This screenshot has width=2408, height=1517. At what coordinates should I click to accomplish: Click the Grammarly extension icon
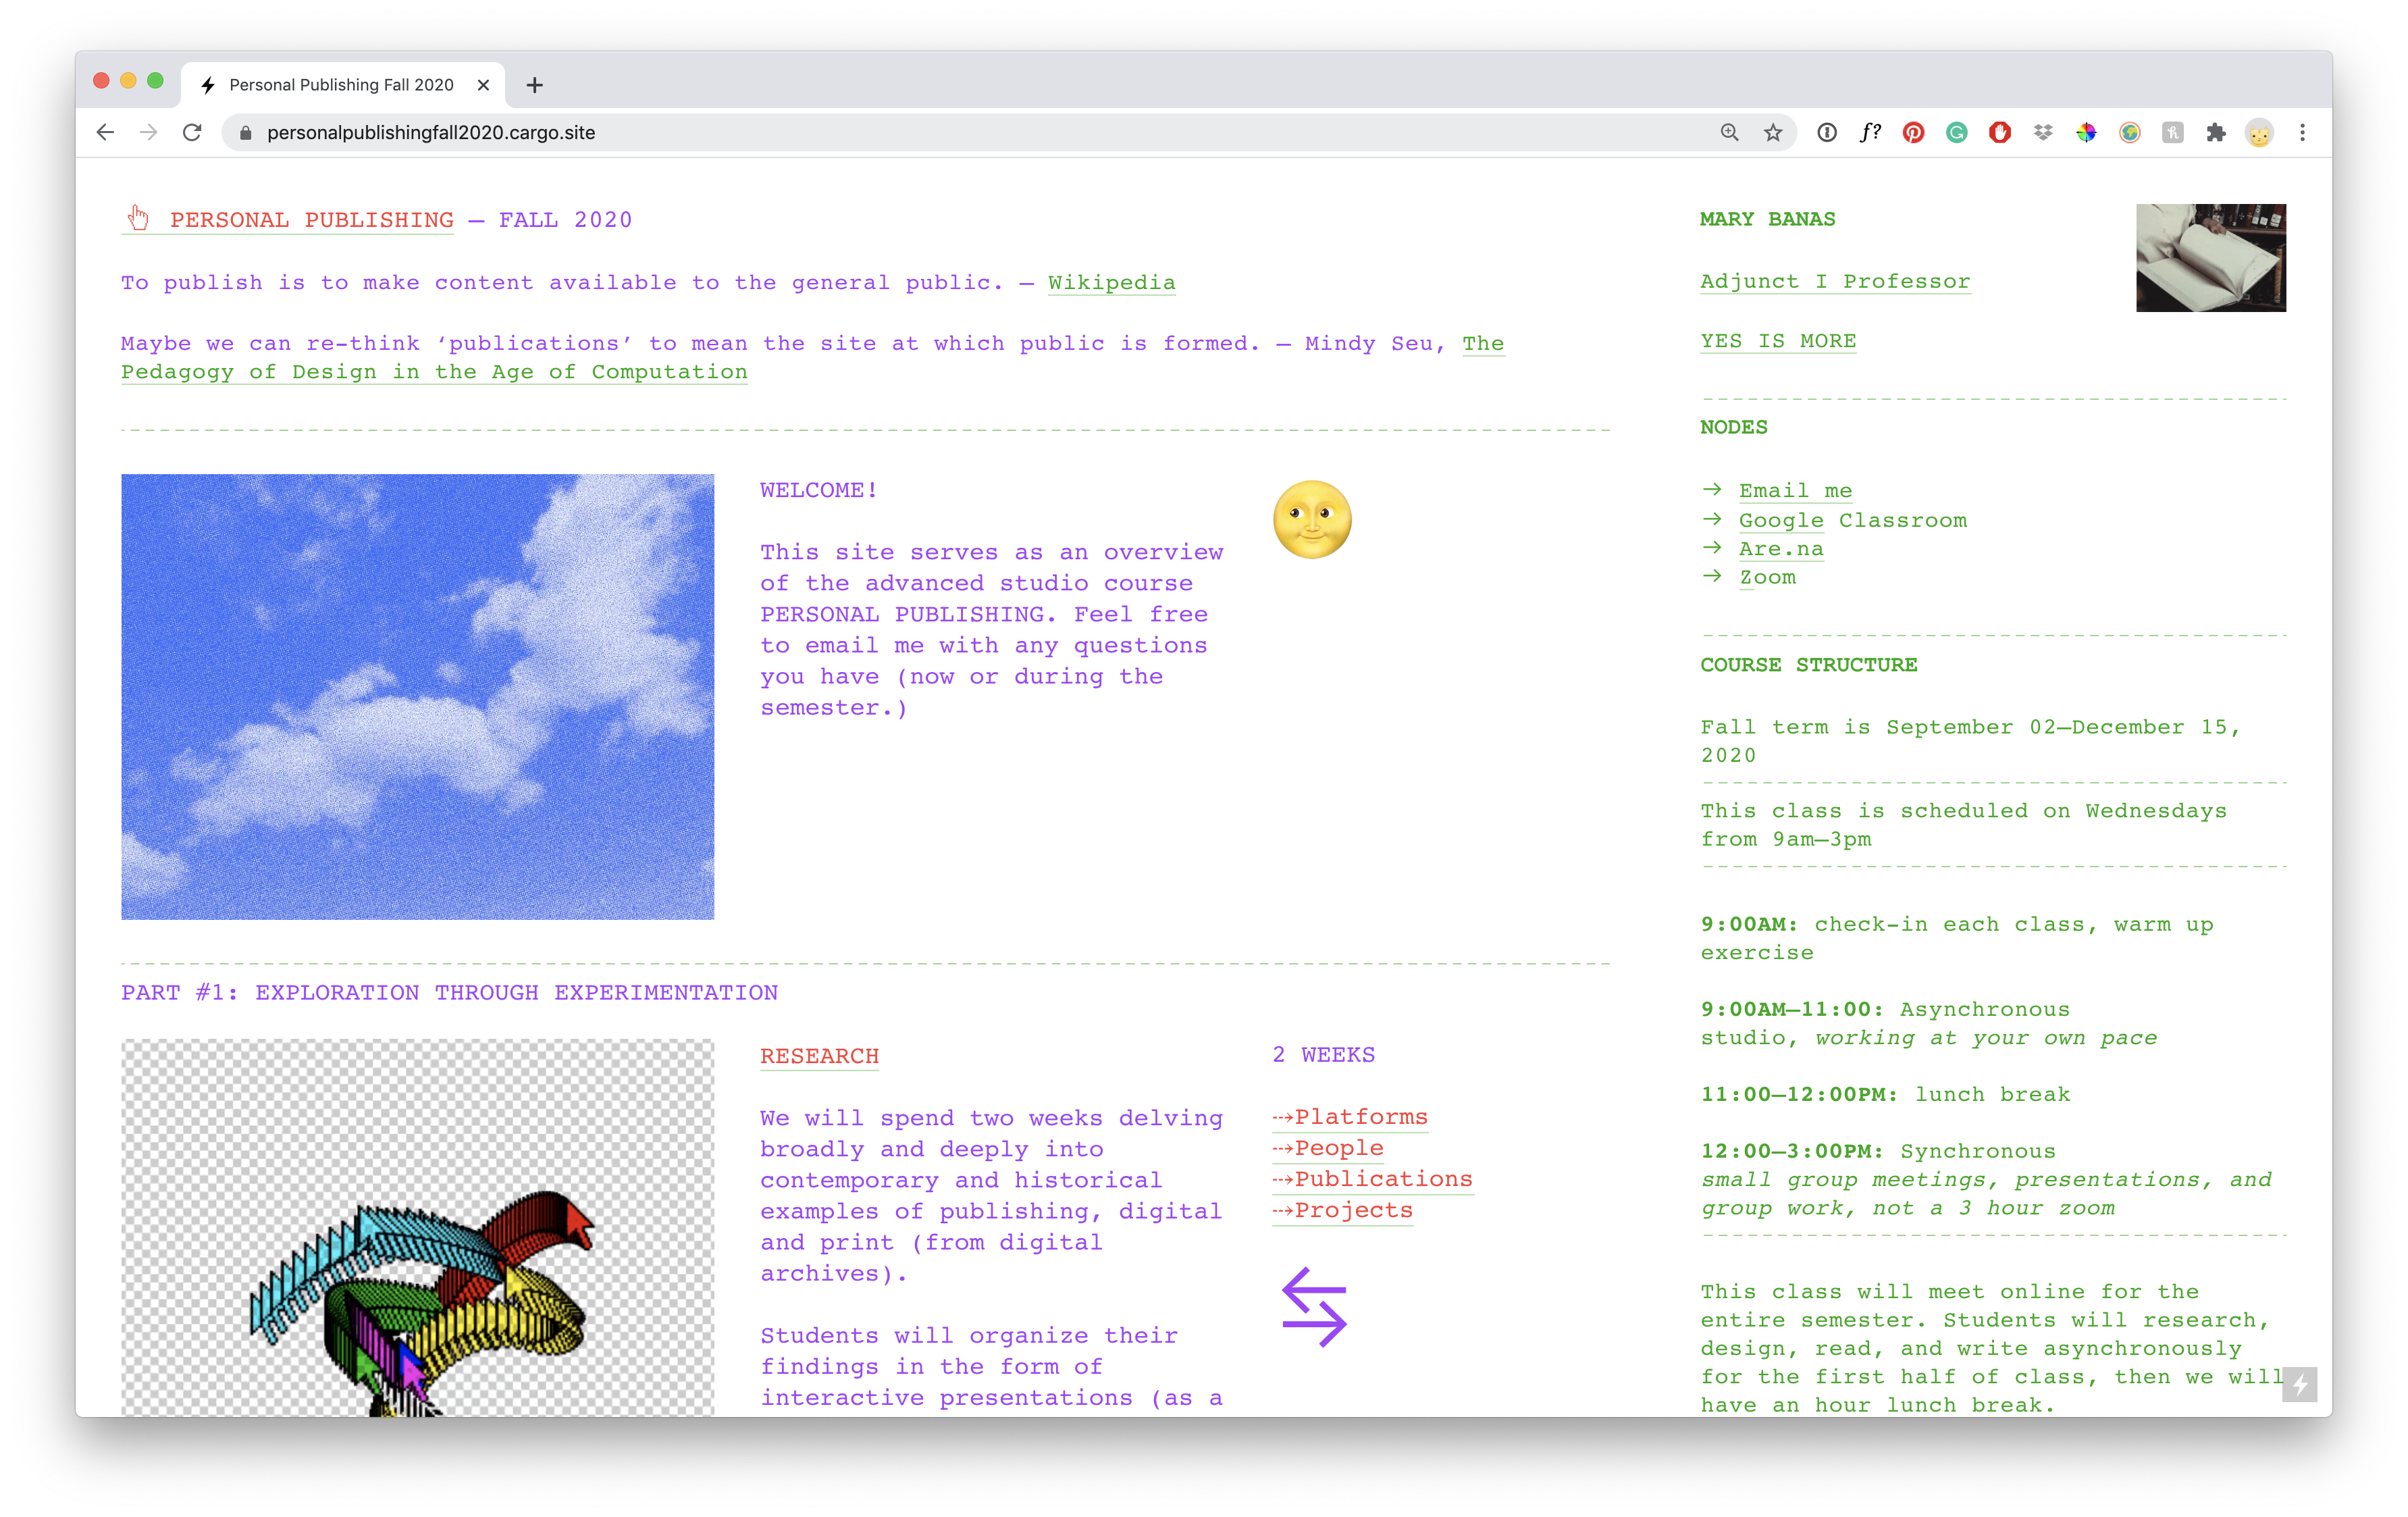coord(1956,133)
